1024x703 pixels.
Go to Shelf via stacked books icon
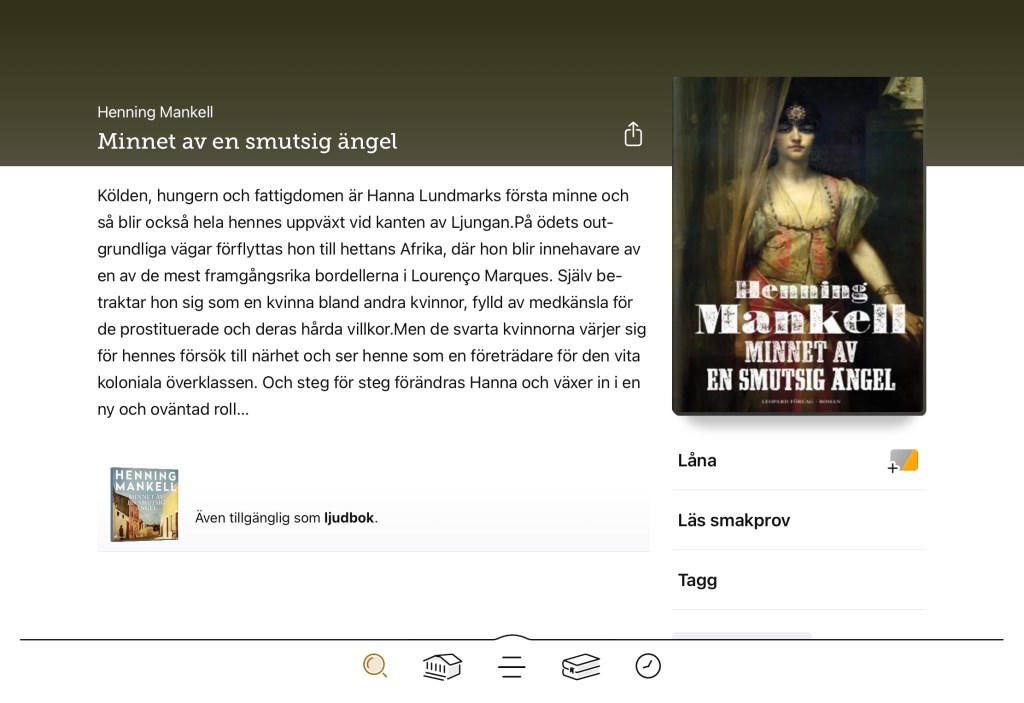(x=581, y=666)
